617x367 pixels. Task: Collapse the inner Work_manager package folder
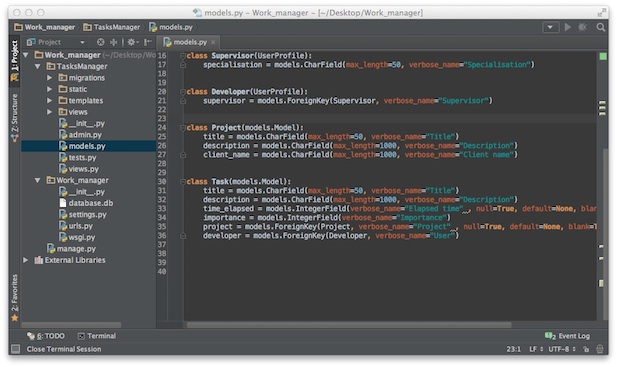[x=38, y=181]
